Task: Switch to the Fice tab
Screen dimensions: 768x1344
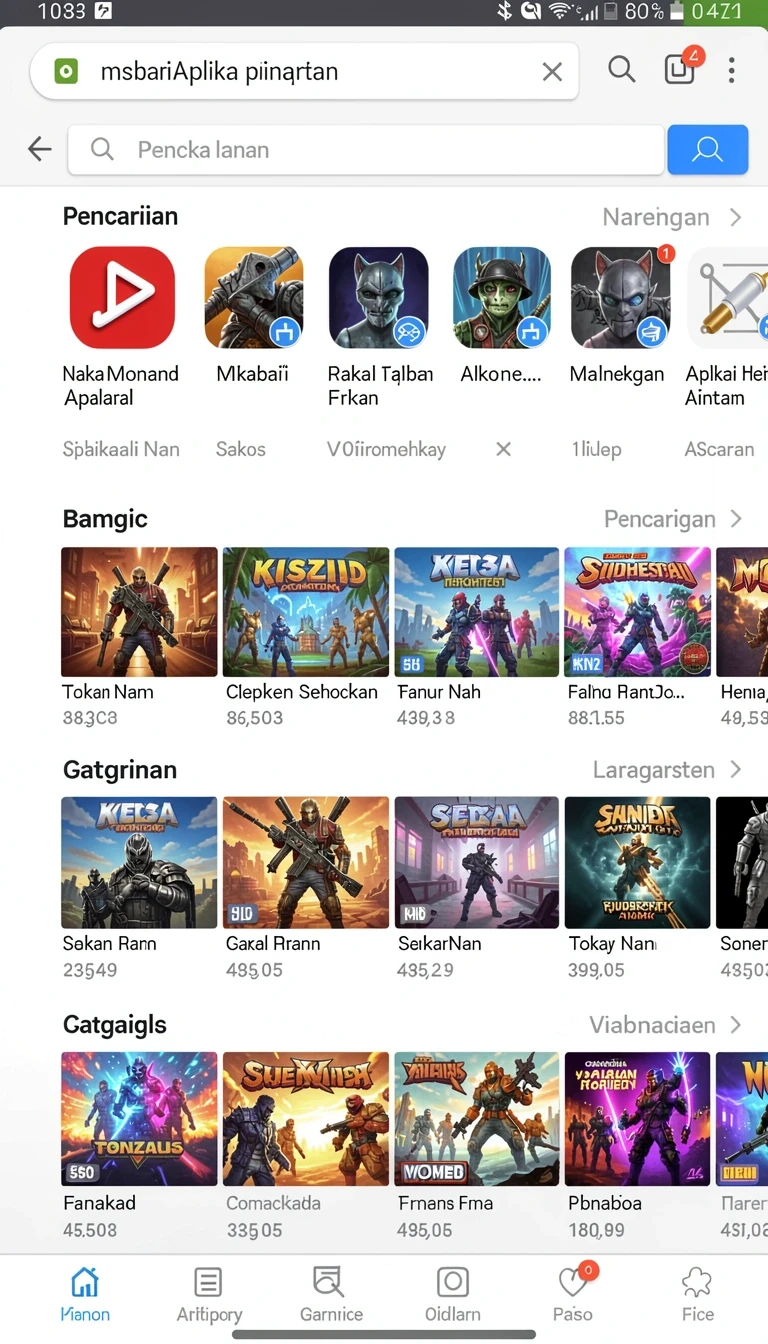Action: [x=697, y=1294]
